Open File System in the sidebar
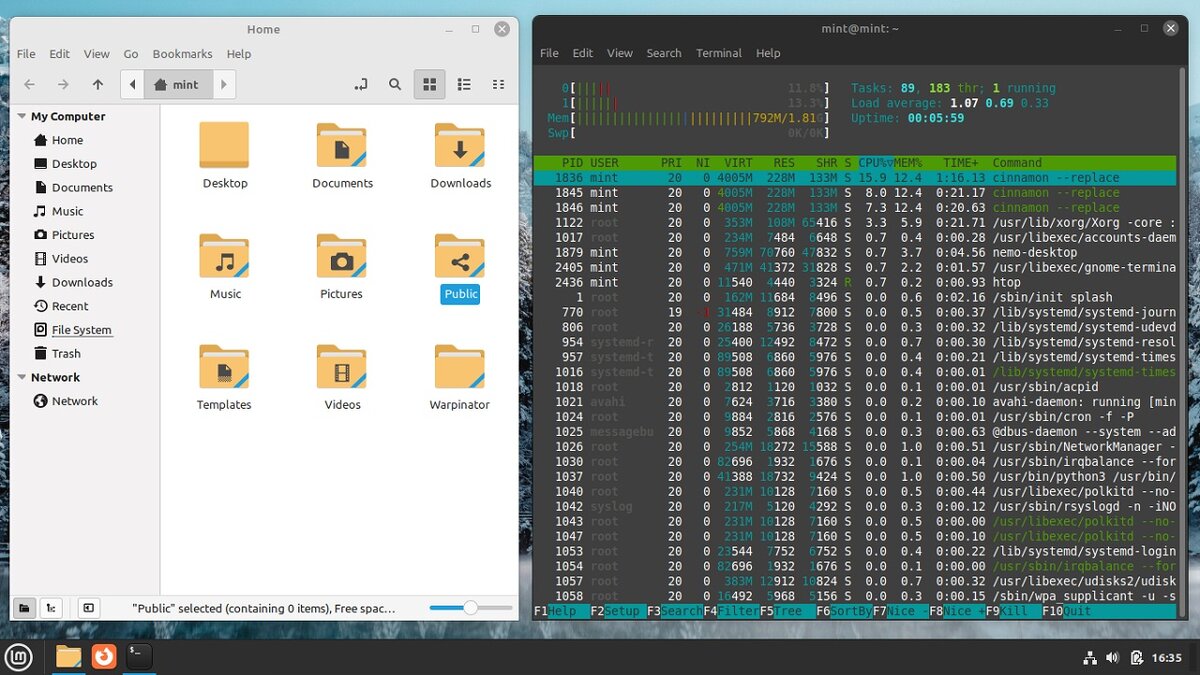This screenshot has height=675, width=1200. click(x=82, y=330)
